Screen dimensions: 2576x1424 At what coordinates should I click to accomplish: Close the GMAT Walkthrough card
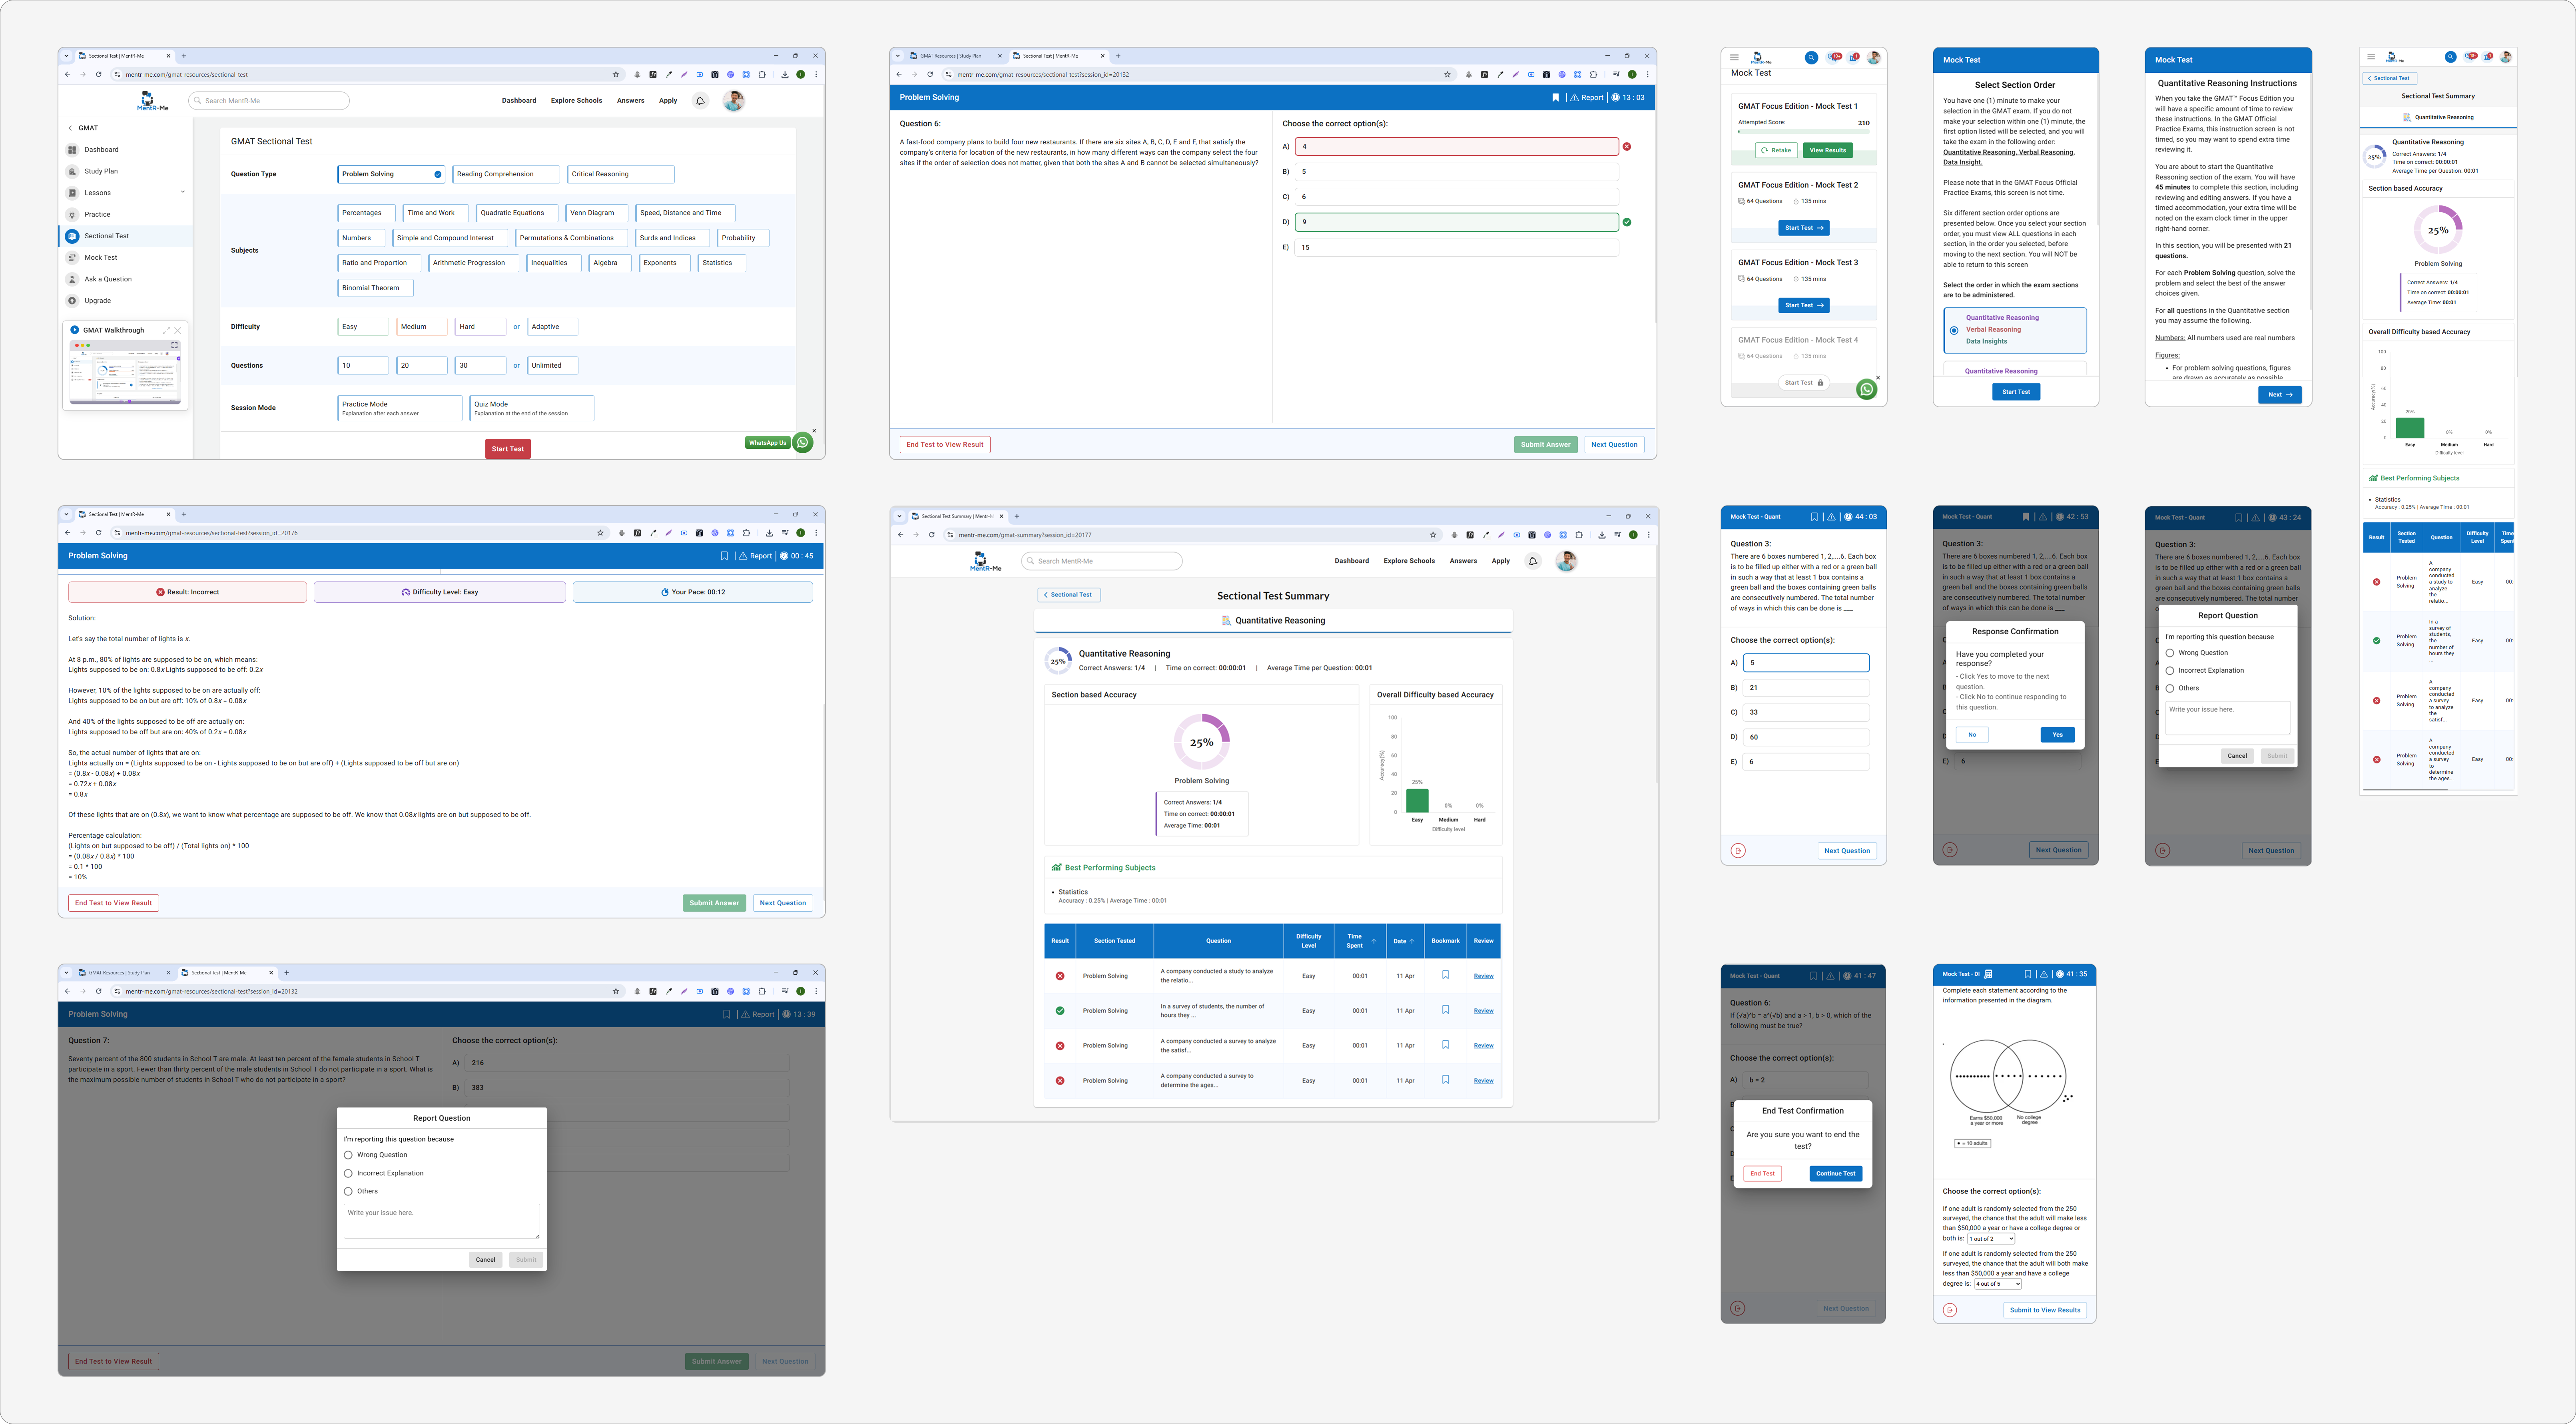[178, 330]
